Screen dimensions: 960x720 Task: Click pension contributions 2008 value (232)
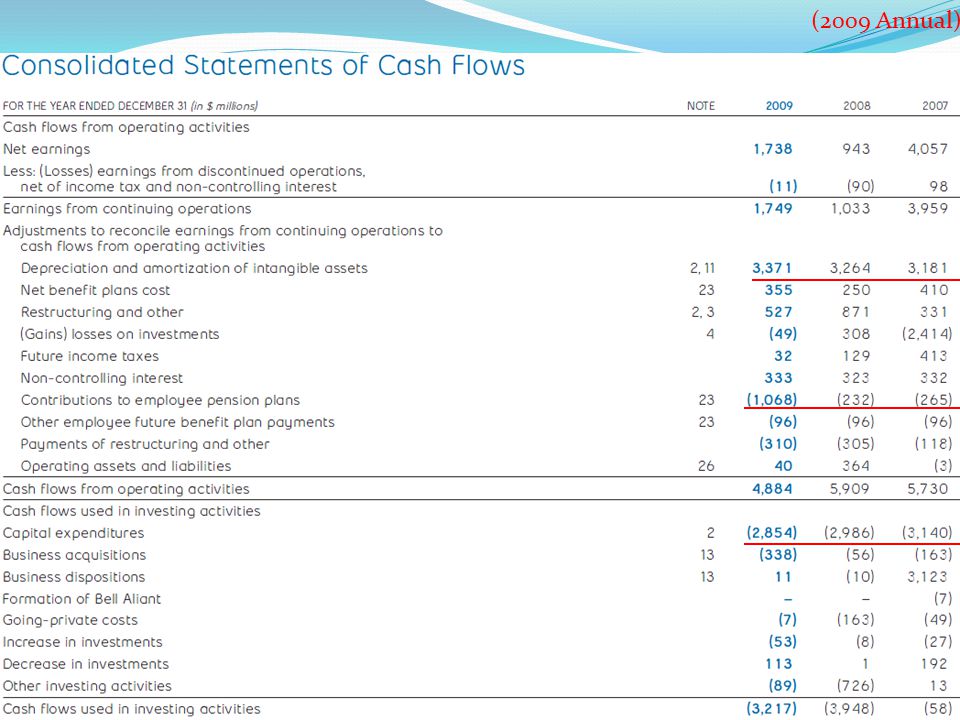click(x=855, y=400)
